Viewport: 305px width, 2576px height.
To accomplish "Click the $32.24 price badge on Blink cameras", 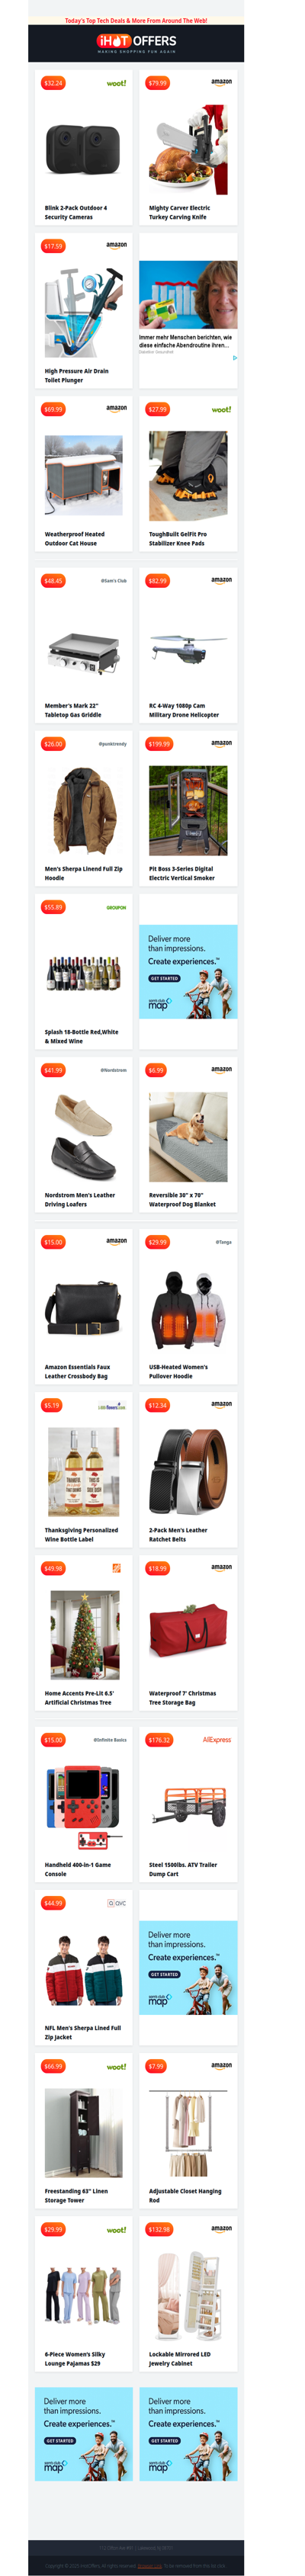I will point(53,83).
